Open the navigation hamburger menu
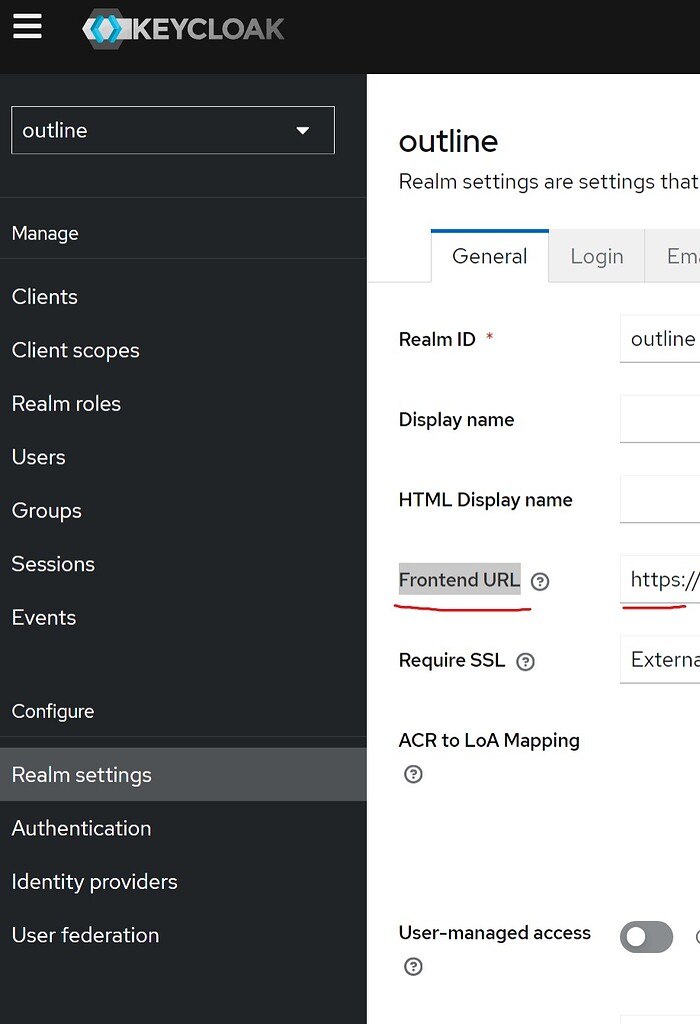Screen dimensions: 700x1024 (27, 27)
